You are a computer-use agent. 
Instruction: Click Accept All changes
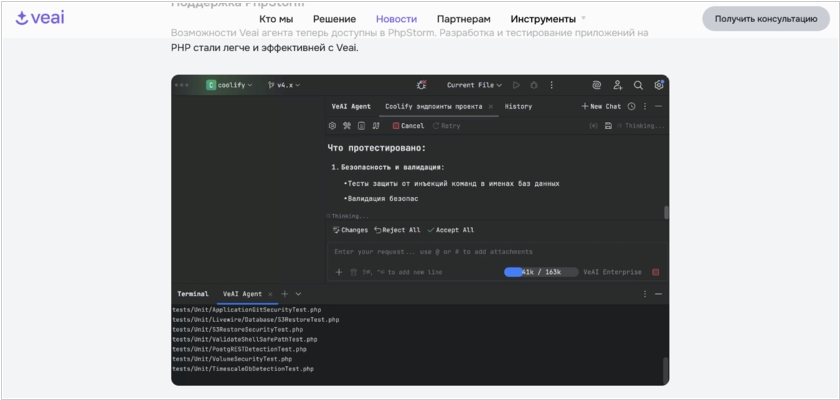point(450,230)
